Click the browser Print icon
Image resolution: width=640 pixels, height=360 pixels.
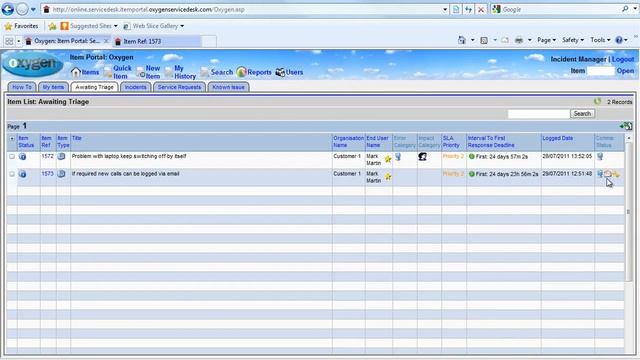tap(519, 40)
